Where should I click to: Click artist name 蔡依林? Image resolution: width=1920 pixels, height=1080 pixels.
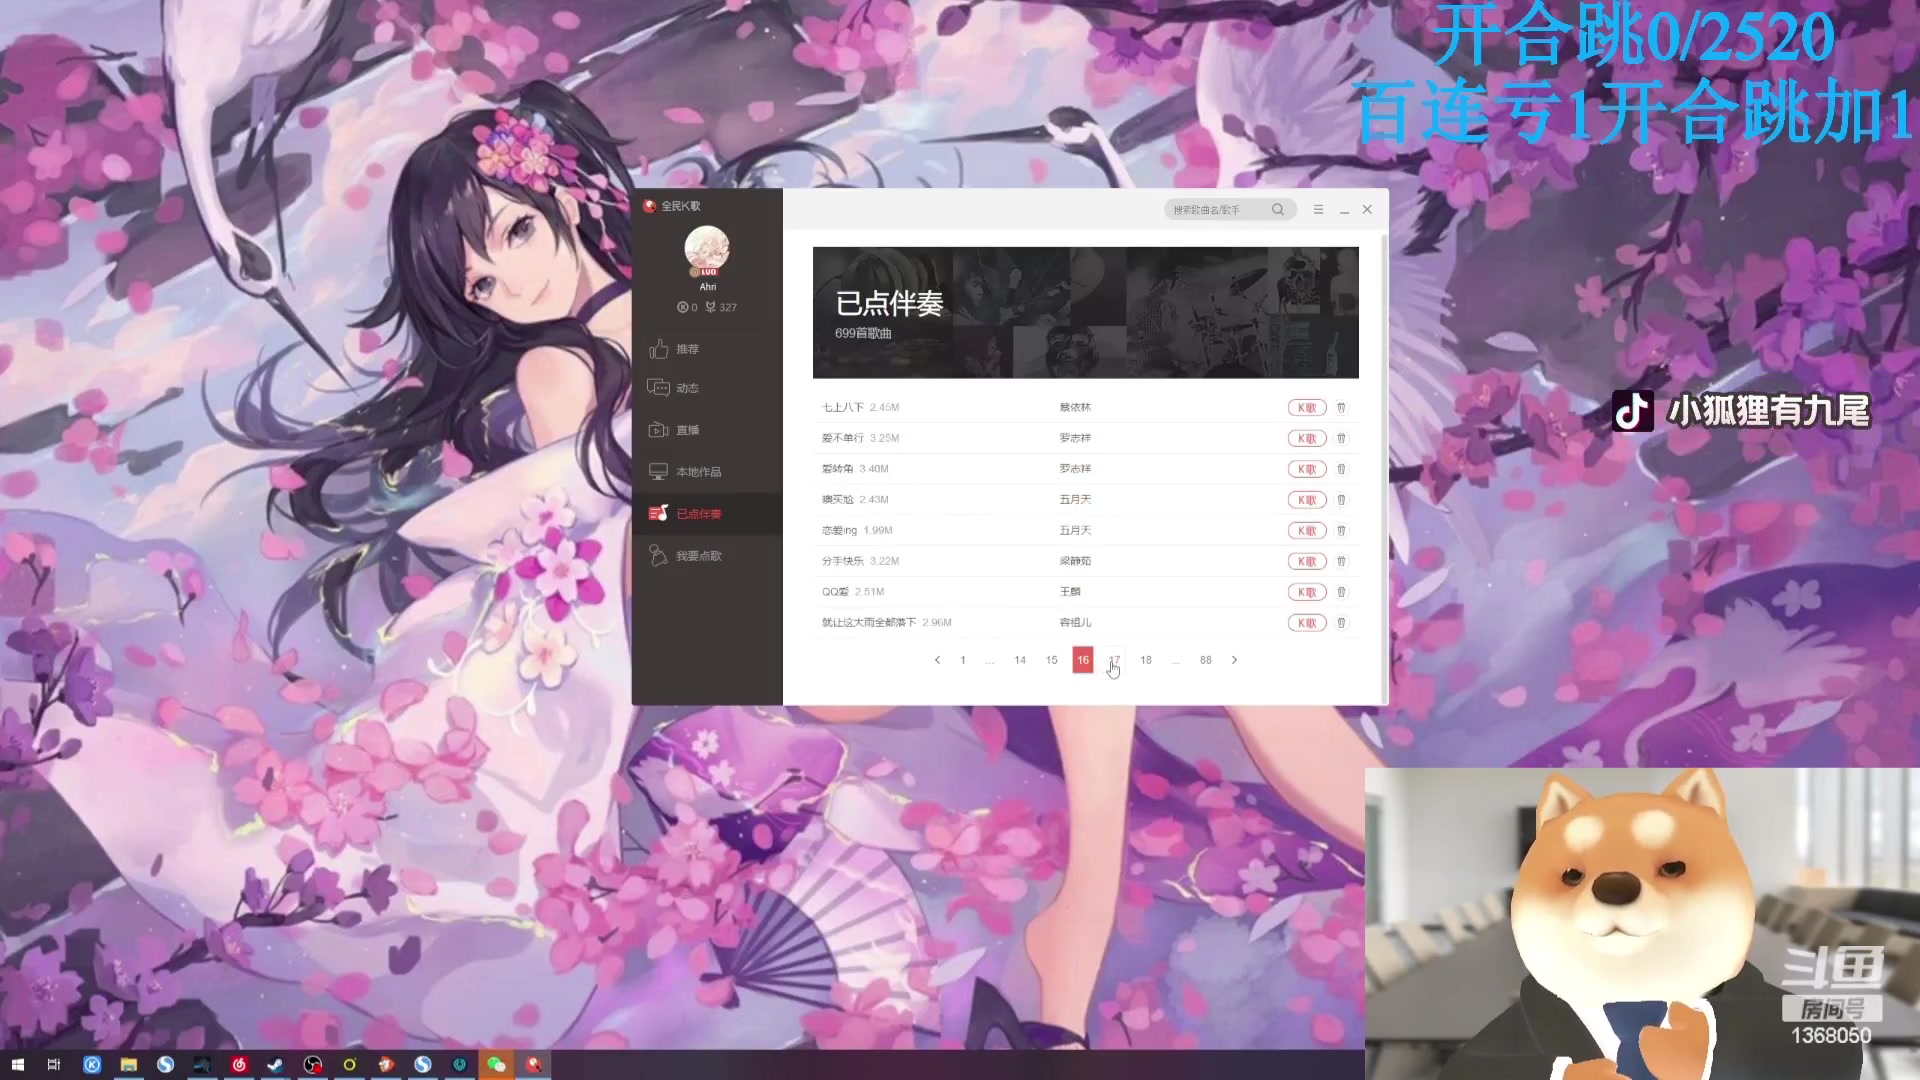click(1075, 408)
